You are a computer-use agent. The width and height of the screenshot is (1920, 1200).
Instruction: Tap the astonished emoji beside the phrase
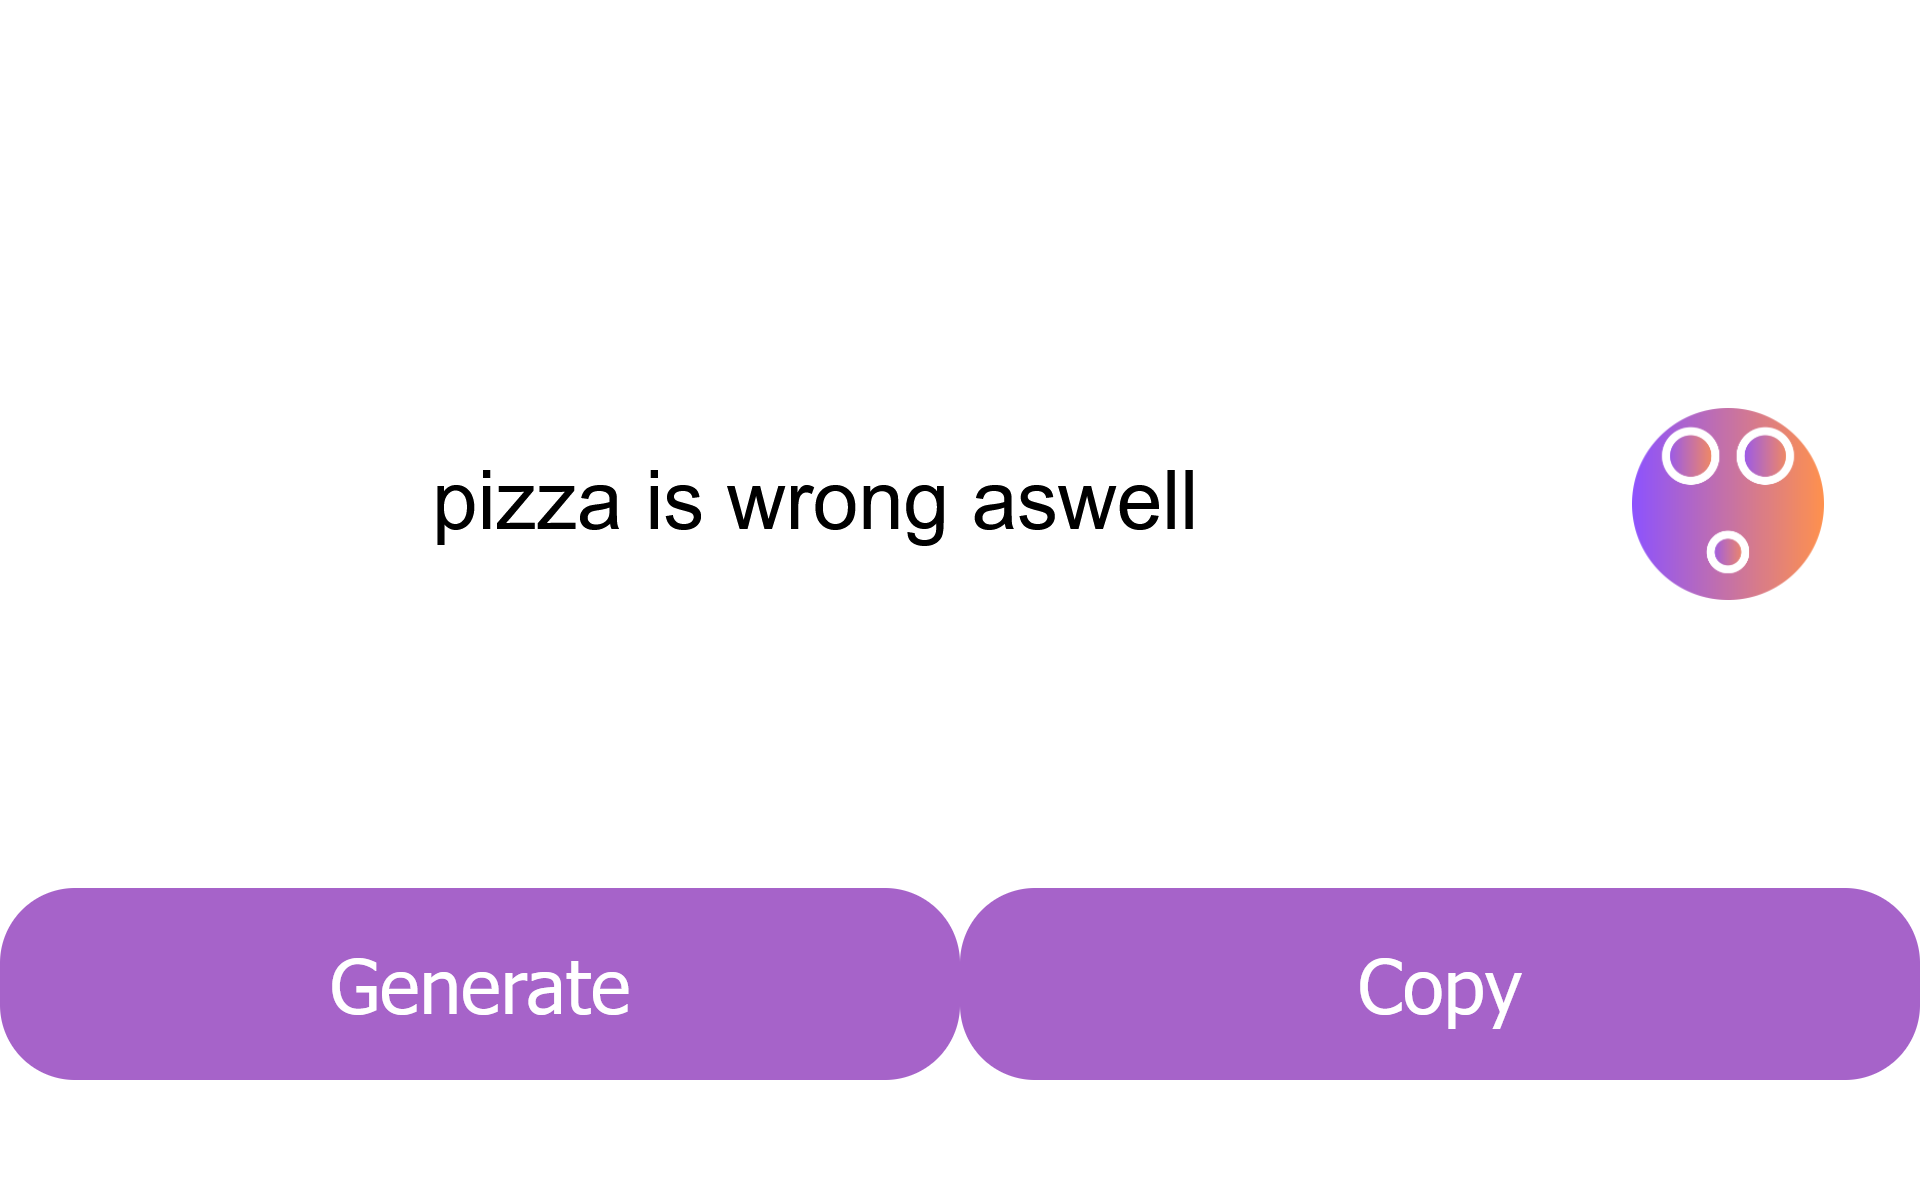point(1727,503)
